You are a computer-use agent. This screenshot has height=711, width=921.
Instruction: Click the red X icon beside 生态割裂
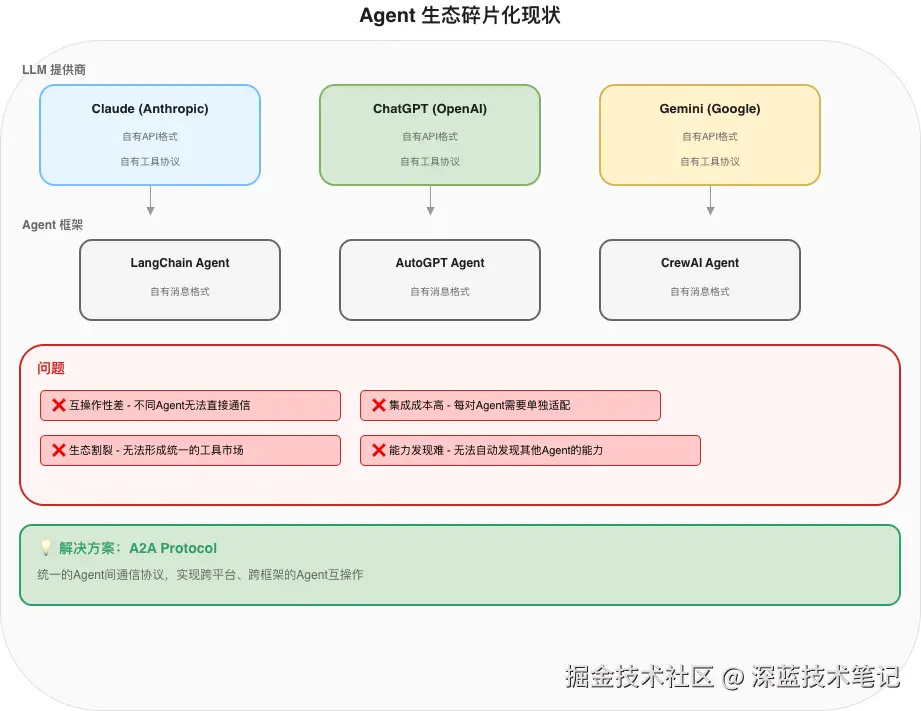click(59, 450)
